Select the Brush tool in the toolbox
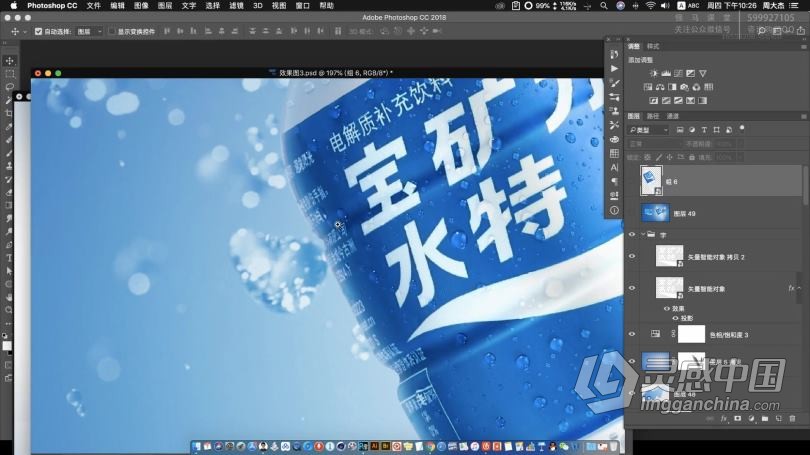This screenshot has width=810, height=455. point(9,153)
